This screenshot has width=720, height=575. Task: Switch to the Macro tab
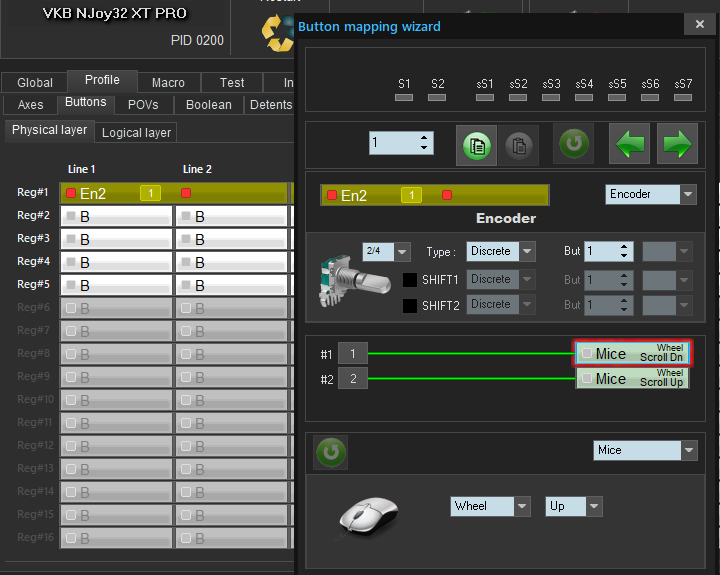click(168, 83)
